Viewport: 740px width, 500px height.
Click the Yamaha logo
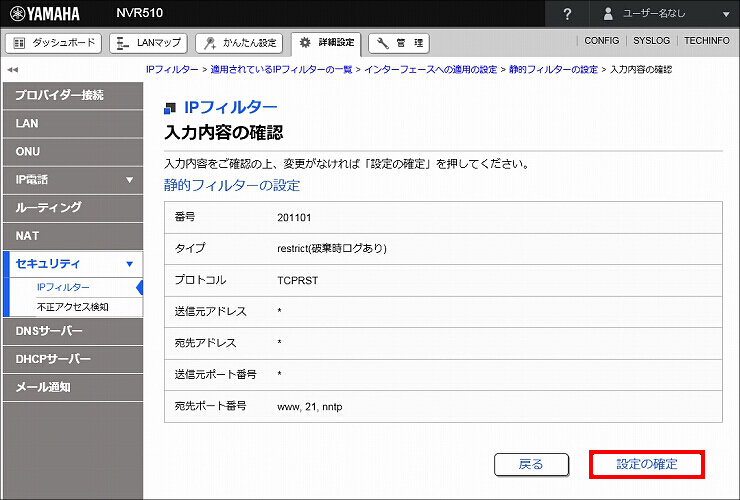(45, 13)
